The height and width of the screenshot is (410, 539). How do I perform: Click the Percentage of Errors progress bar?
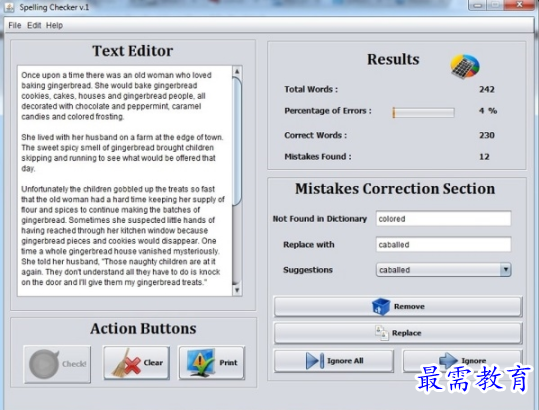(424, 112)
